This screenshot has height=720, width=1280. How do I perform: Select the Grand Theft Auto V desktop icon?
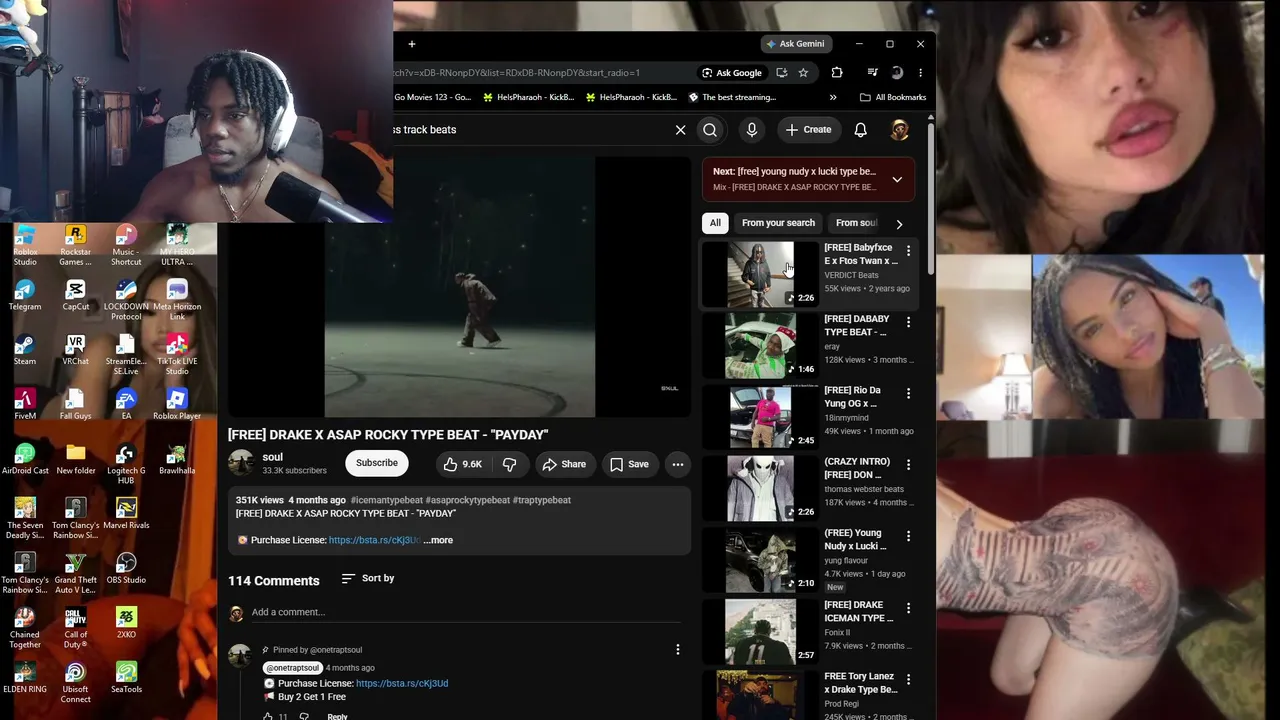point(75,573)
